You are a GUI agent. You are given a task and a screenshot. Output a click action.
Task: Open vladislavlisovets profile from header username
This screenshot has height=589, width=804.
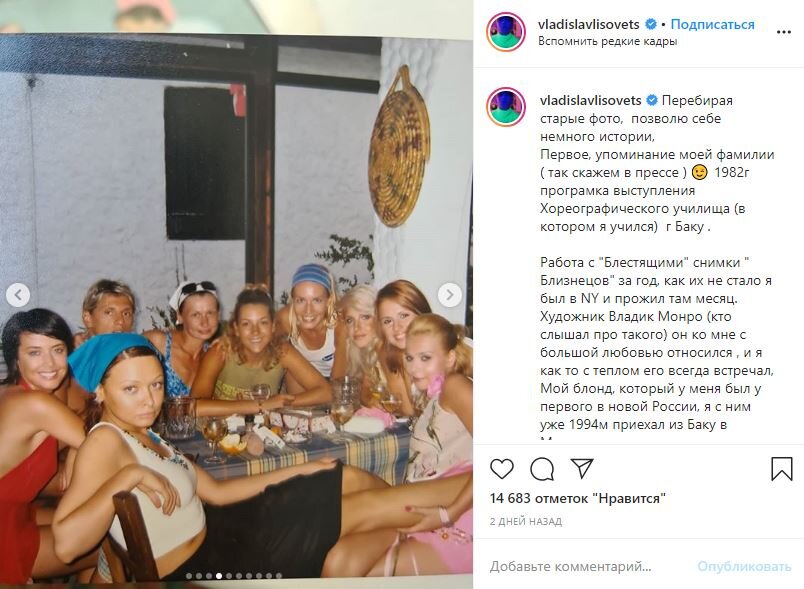(x=589, y=24)
